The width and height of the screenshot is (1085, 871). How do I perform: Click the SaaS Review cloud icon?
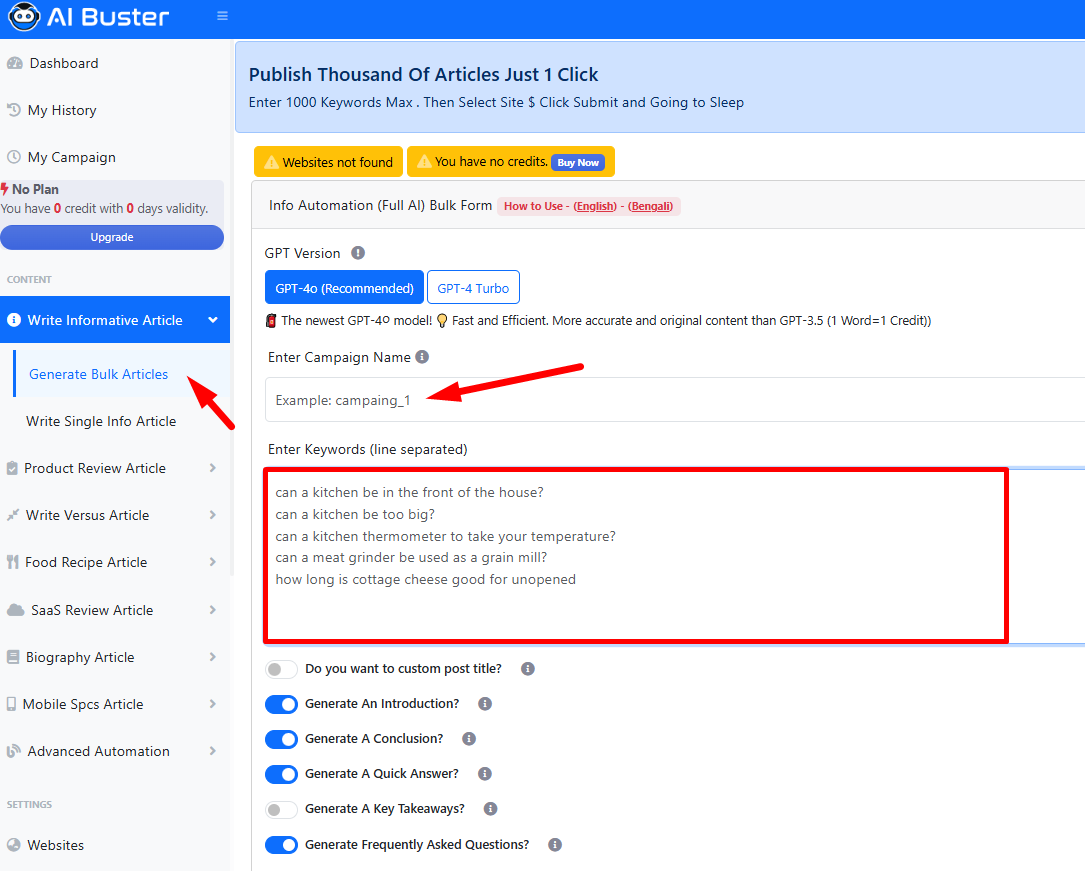(x=15, y=610)
